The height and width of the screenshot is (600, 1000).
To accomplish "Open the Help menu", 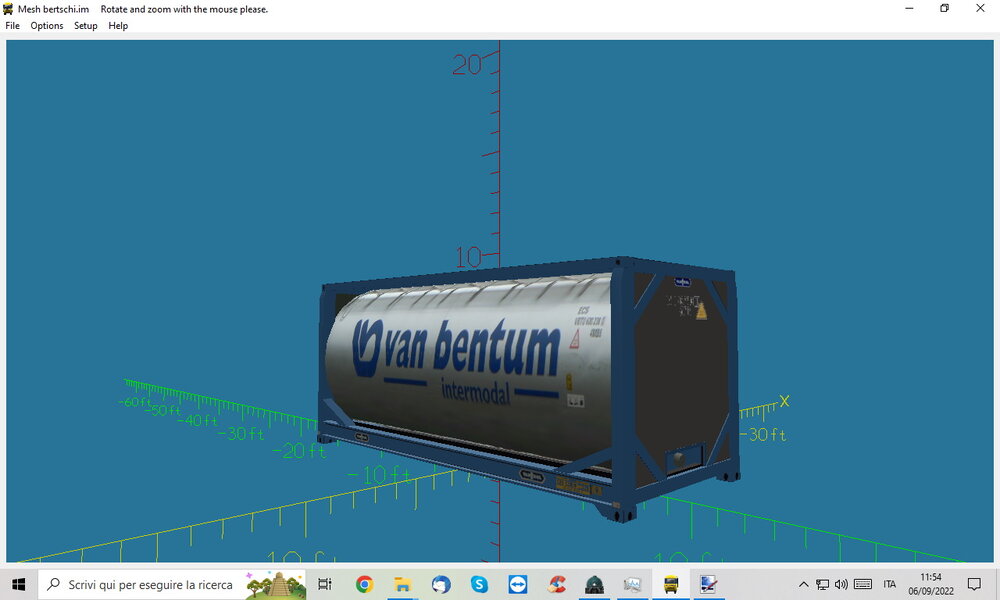I will [118, 26].
